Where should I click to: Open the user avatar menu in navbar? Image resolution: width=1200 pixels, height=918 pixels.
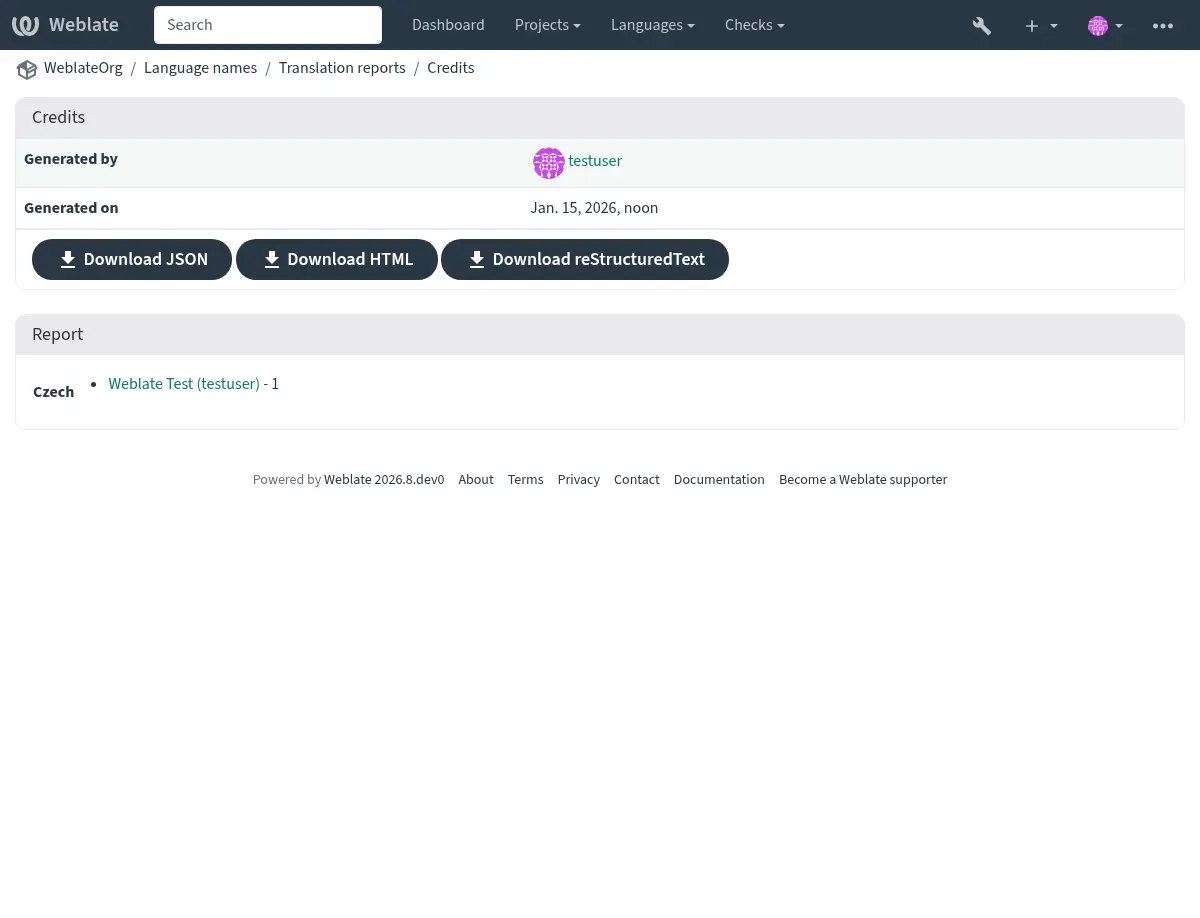click(x=1105, y=26)
